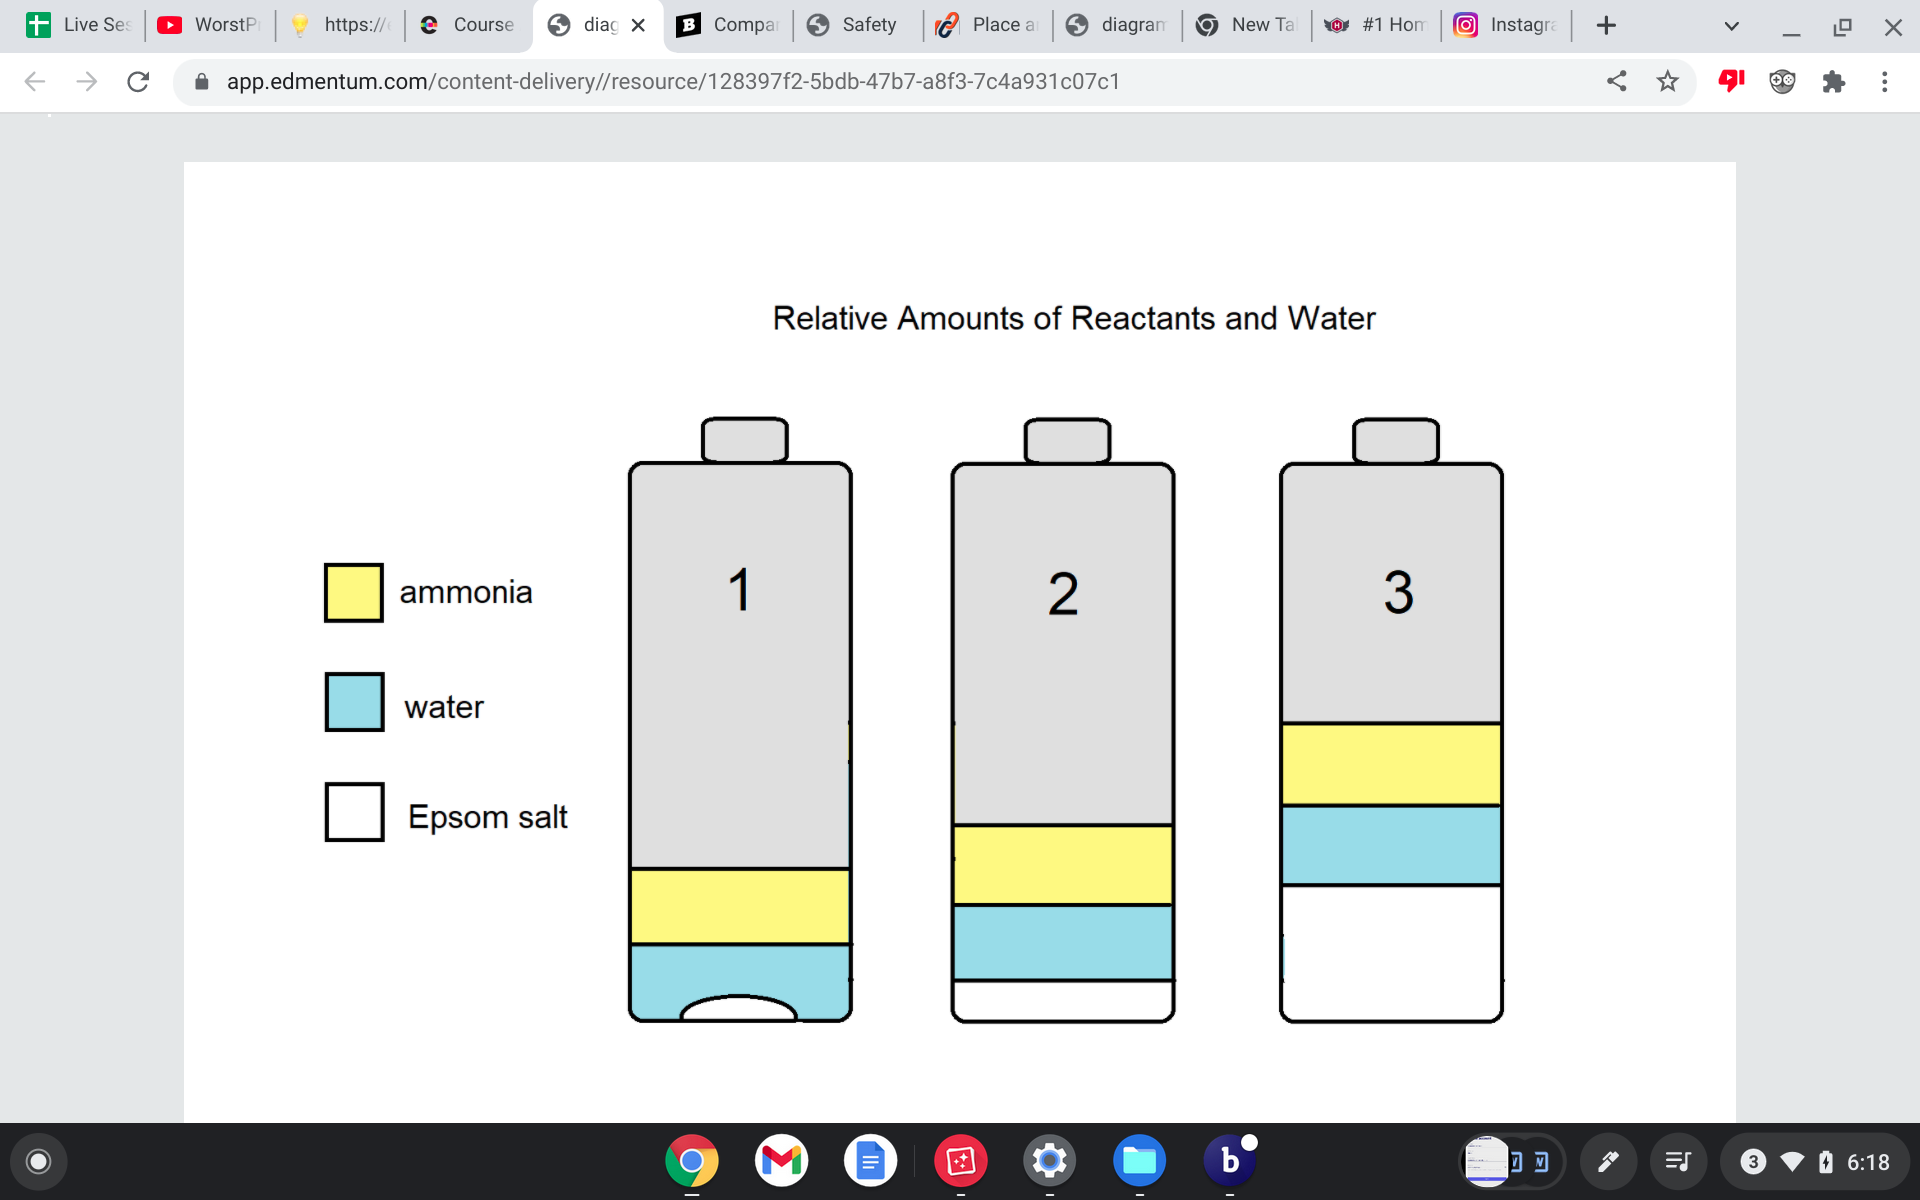Viewport: 1920px width, 1200px height.
Task: Click the yellow ammonia legend swatch
Action: coord(353,591)
